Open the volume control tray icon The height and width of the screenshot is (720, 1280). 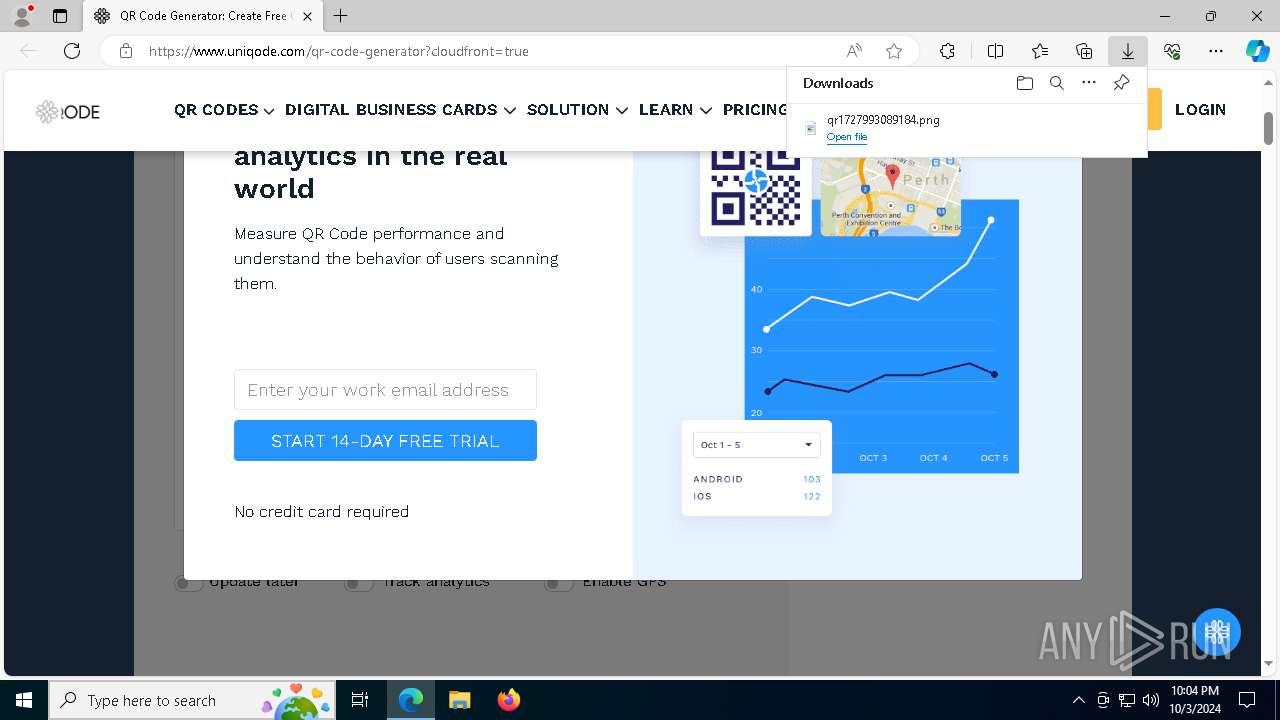[1151, 700]
